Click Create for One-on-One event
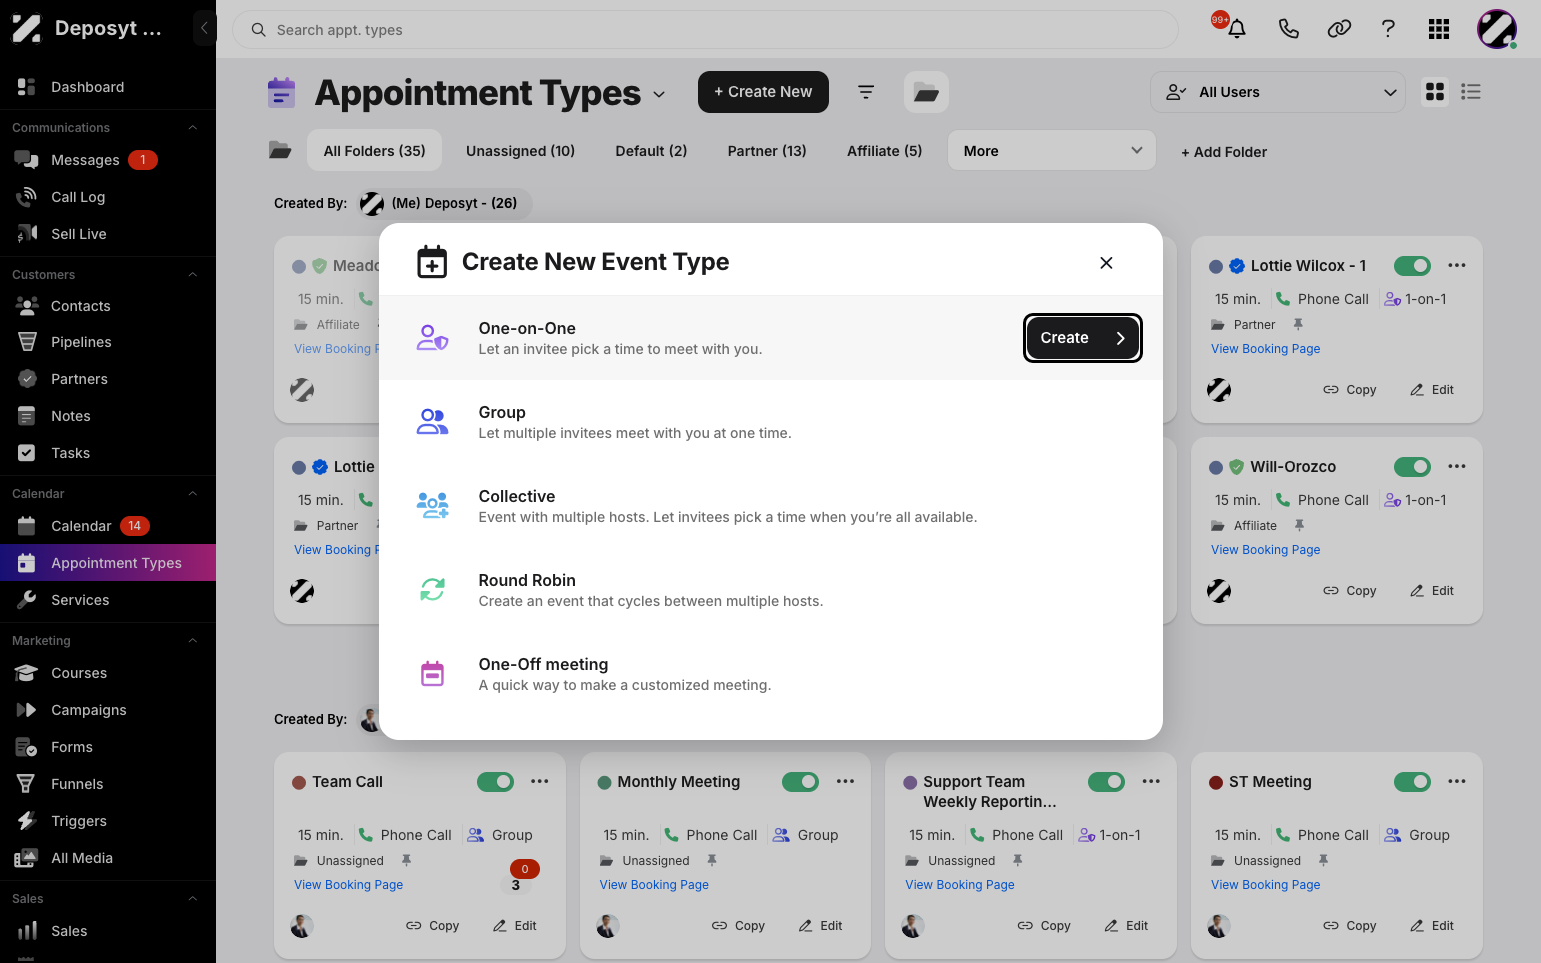This screenshot has height=963, width=1541. (1083, 338)
